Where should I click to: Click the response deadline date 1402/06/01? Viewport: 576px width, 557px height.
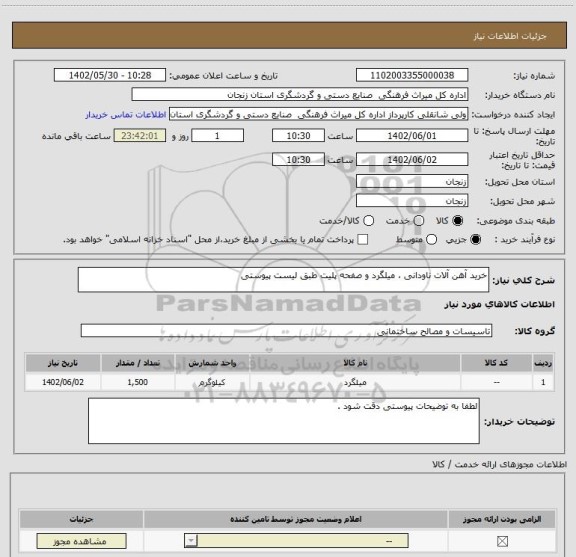pyautogui.click(x=412, y=136)
